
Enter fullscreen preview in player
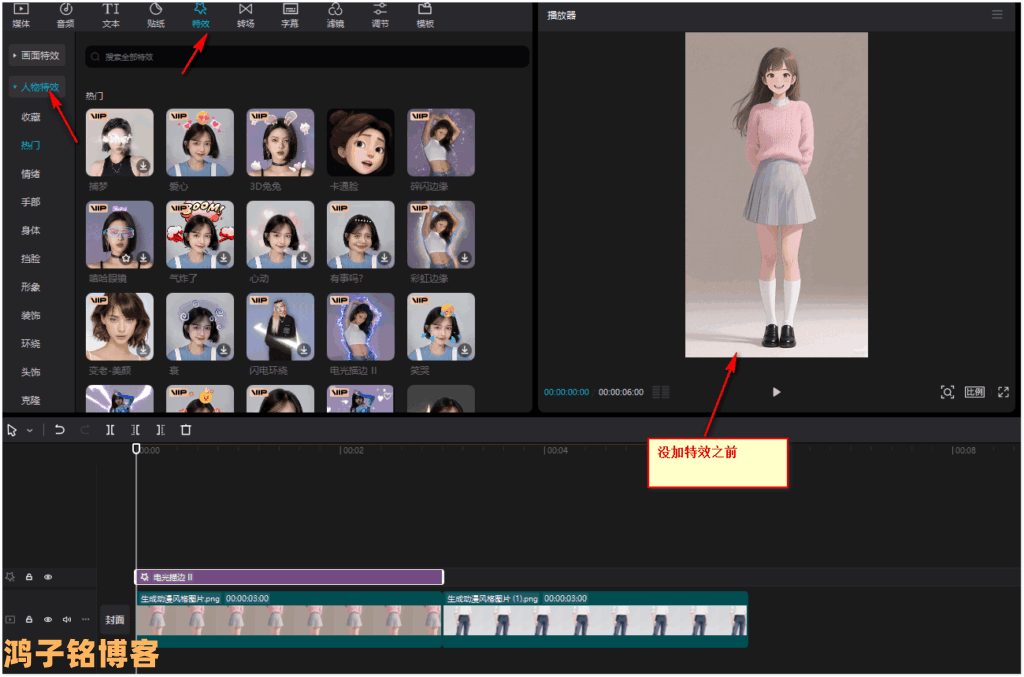(x=1004, y=392)
